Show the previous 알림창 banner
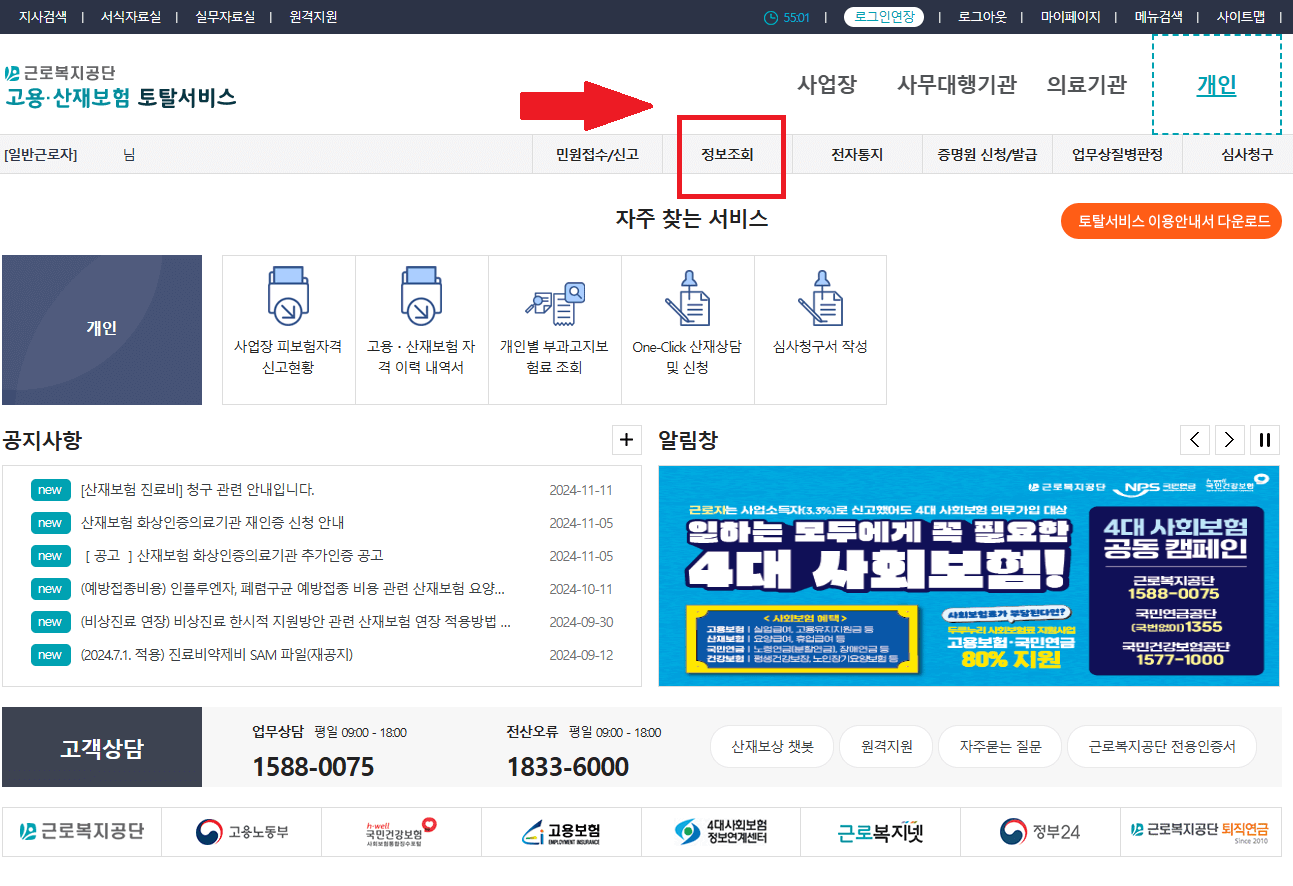Image resolution: width=1293 pixels, height=886 pixels. click(1194, 439)
